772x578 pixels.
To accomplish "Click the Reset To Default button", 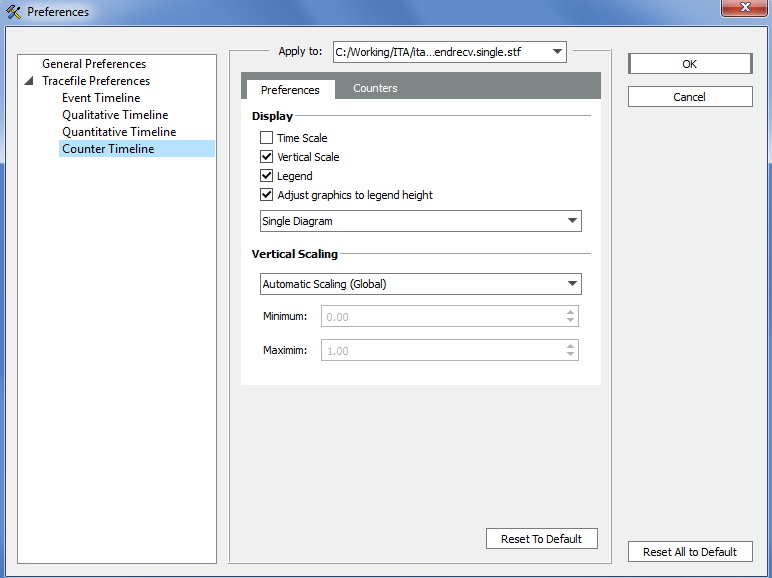I will [542, 539].
